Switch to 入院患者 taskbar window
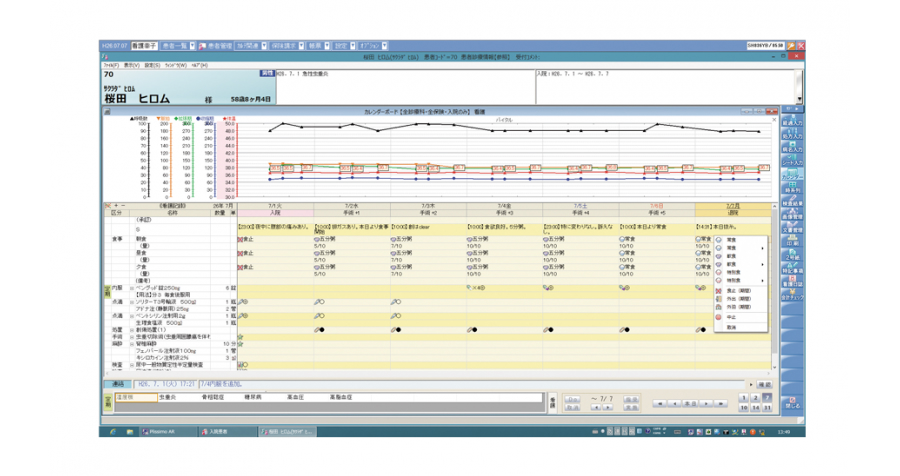Image resolution: width=900 pixels, height=476 pixels. click(x=227, y=431)
